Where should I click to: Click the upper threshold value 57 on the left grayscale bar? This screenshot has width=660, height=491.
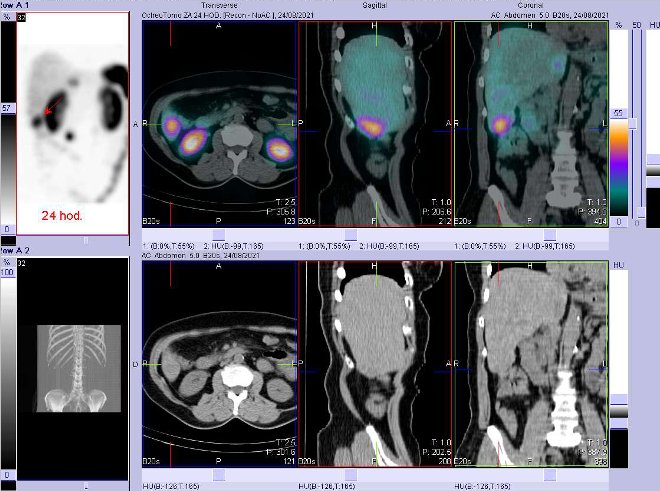[6, 106]
